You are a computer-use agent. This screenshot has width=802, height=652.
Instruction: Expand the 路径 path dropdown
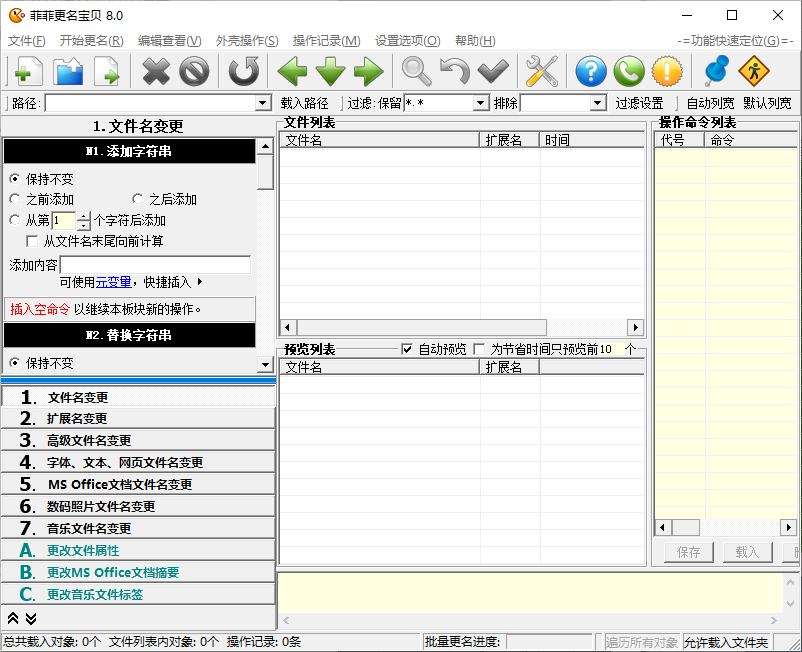(263, 103)
